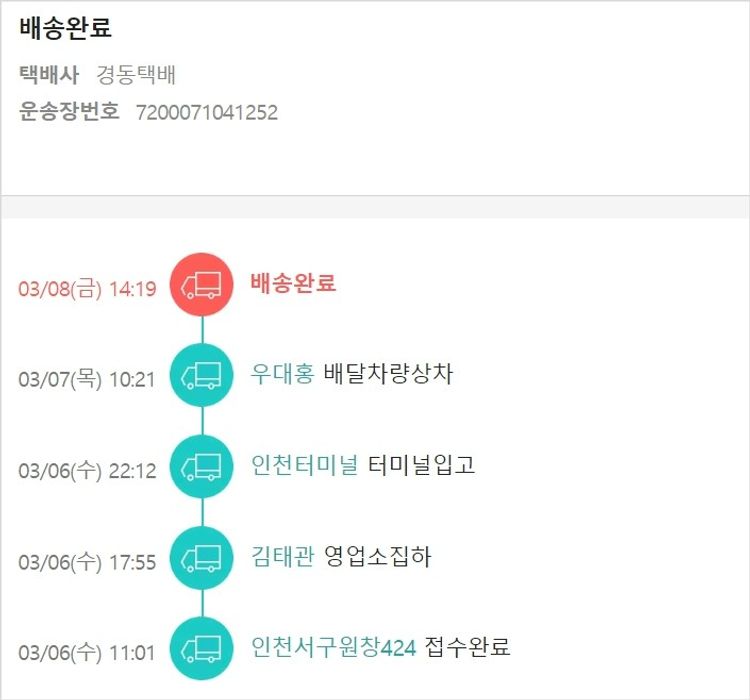
Task: Click the truck icon beside 인천서구원창424 접수완료
Action: 203,649
